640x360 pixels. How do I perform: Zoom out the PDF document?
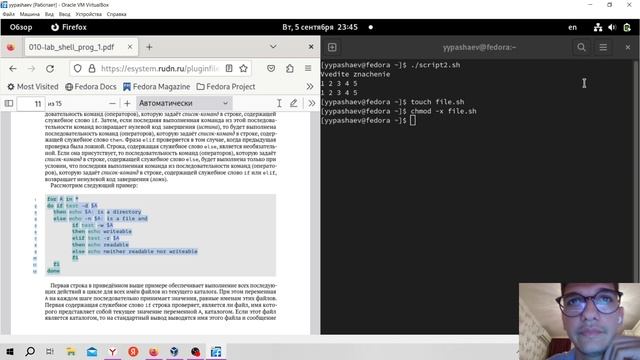tap(112, 103)
